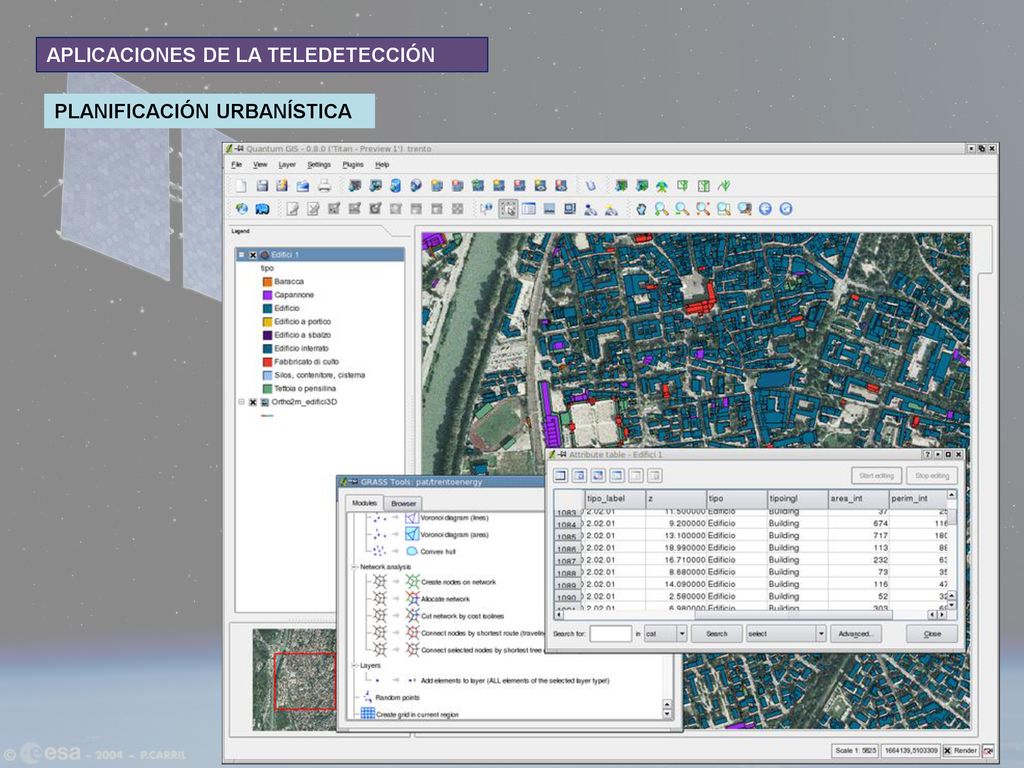Click 'Connect nodes by shortest route' module

pyautogui.click(x=483, y=633)
